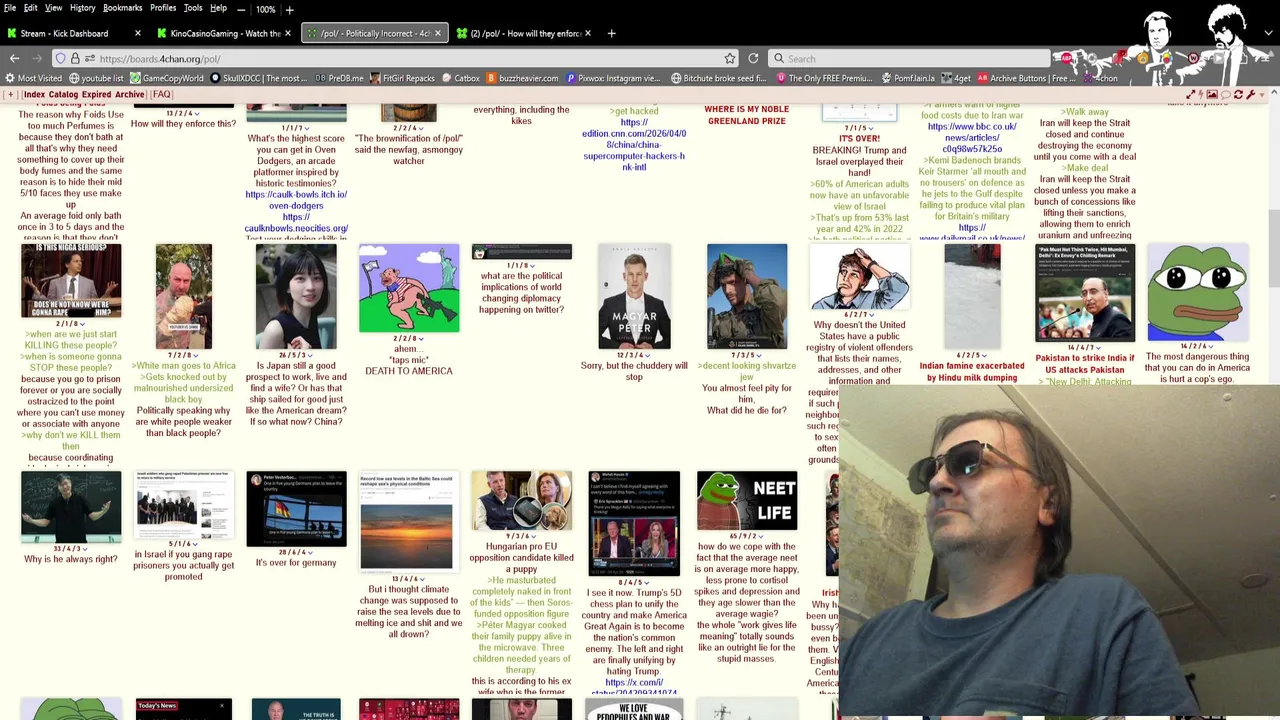Open the tracking protection shield icon

pos(61,58)
